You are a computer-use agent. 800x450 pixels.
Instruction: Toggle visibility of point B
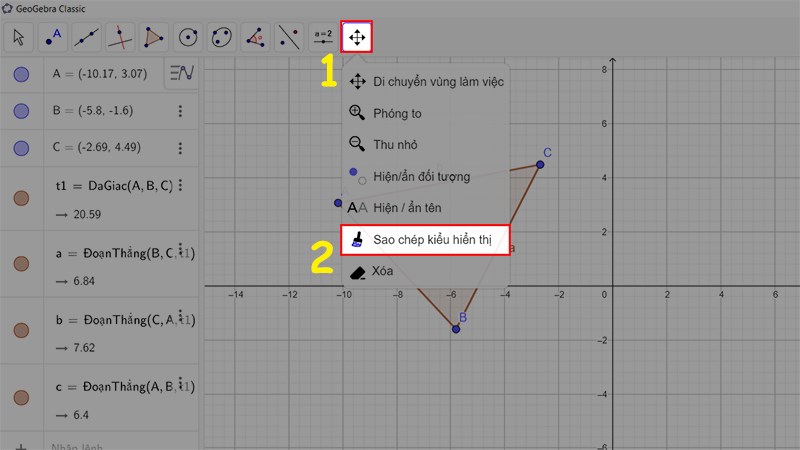click(21, 111)
